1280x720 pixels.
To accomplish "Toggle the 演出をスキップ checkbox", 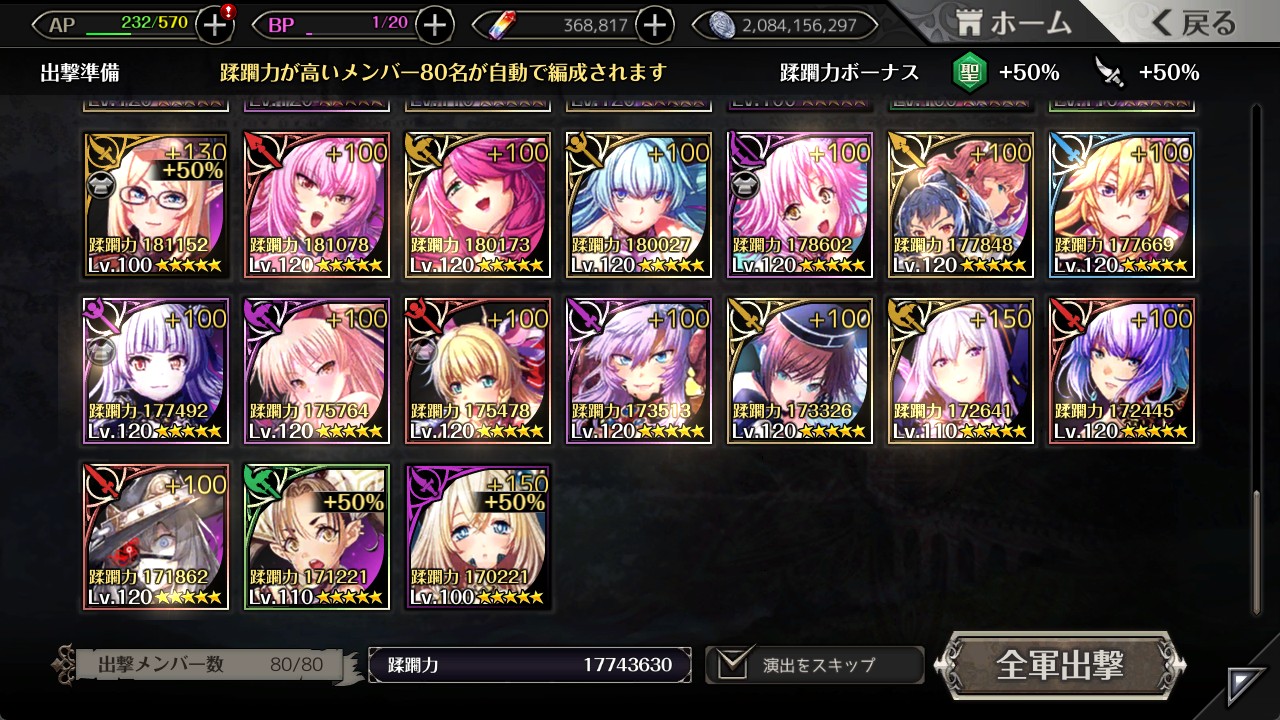I will 733,663.
